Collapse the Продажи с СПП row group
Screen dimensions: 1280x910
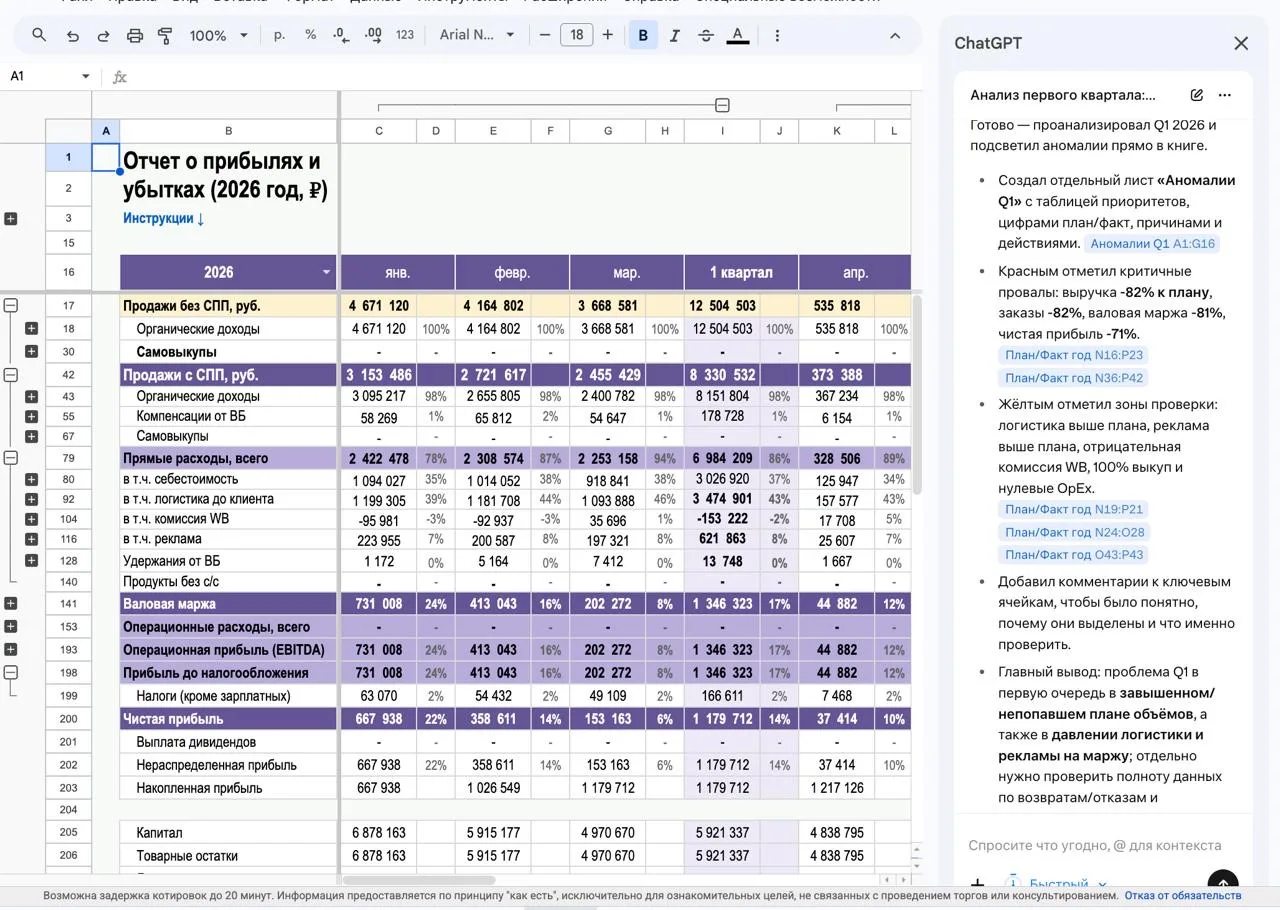(11, 375)
